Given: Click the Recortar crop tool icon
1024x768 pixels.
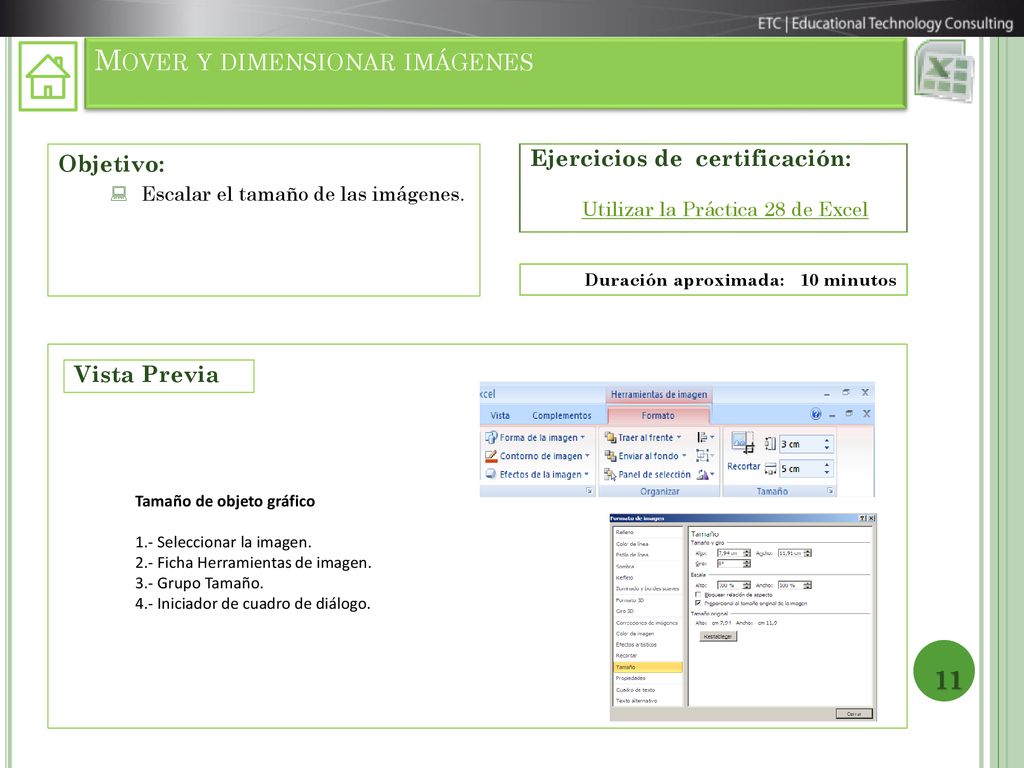Looking at the screenshot, I should tap(743, 442).
